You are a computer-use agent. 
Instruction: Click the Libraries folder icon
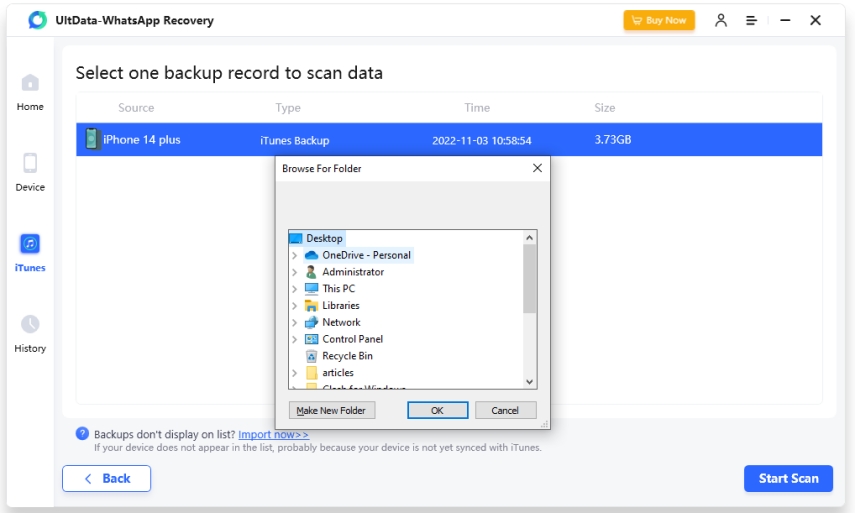tap(311, 305)
